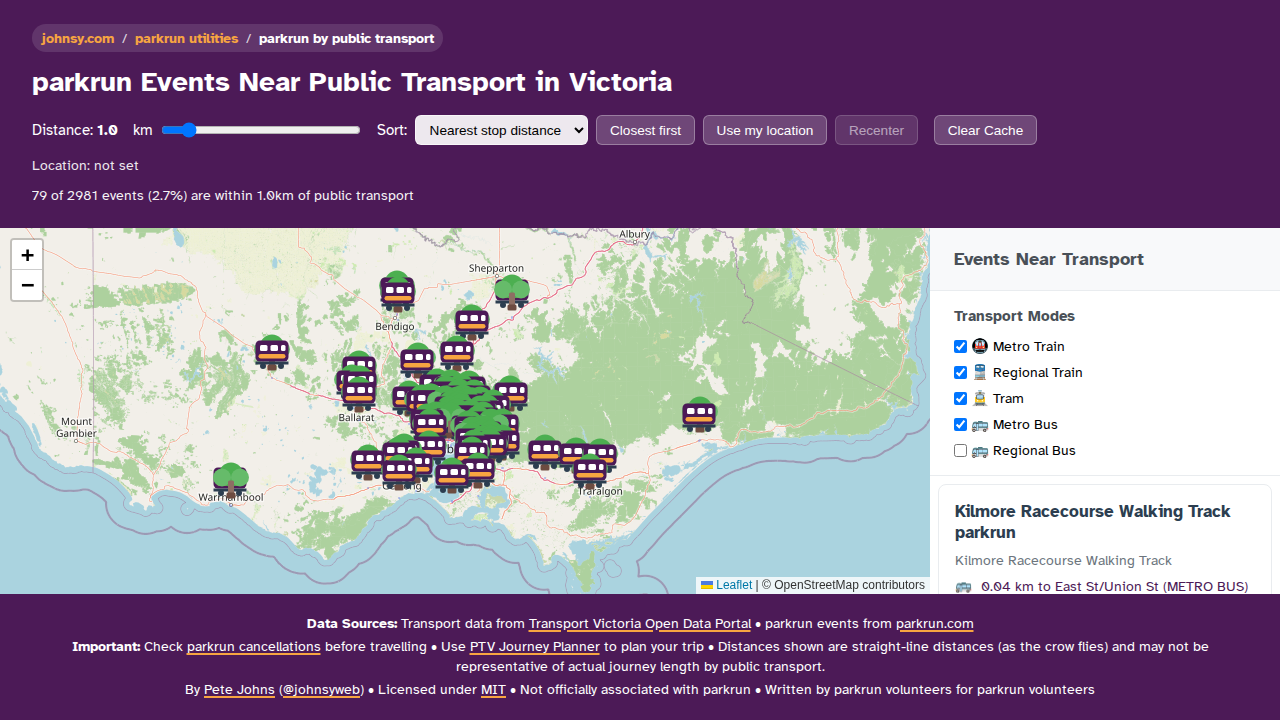This screenshot has width=1280, height=720.
Task: Zoom out on the map
Action: (x=27, y=285)
